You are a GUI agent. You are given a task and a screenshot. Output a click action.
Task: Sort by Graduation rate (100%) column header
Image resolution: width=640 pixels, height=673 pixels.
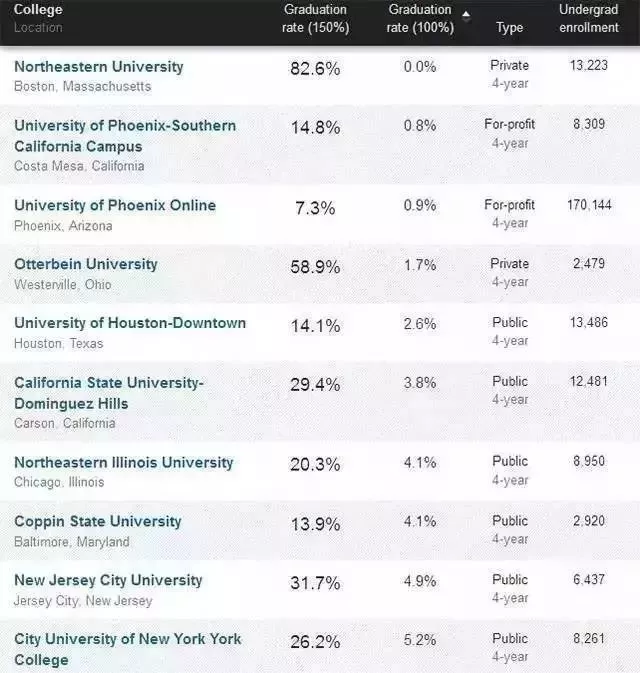[420, 18]
